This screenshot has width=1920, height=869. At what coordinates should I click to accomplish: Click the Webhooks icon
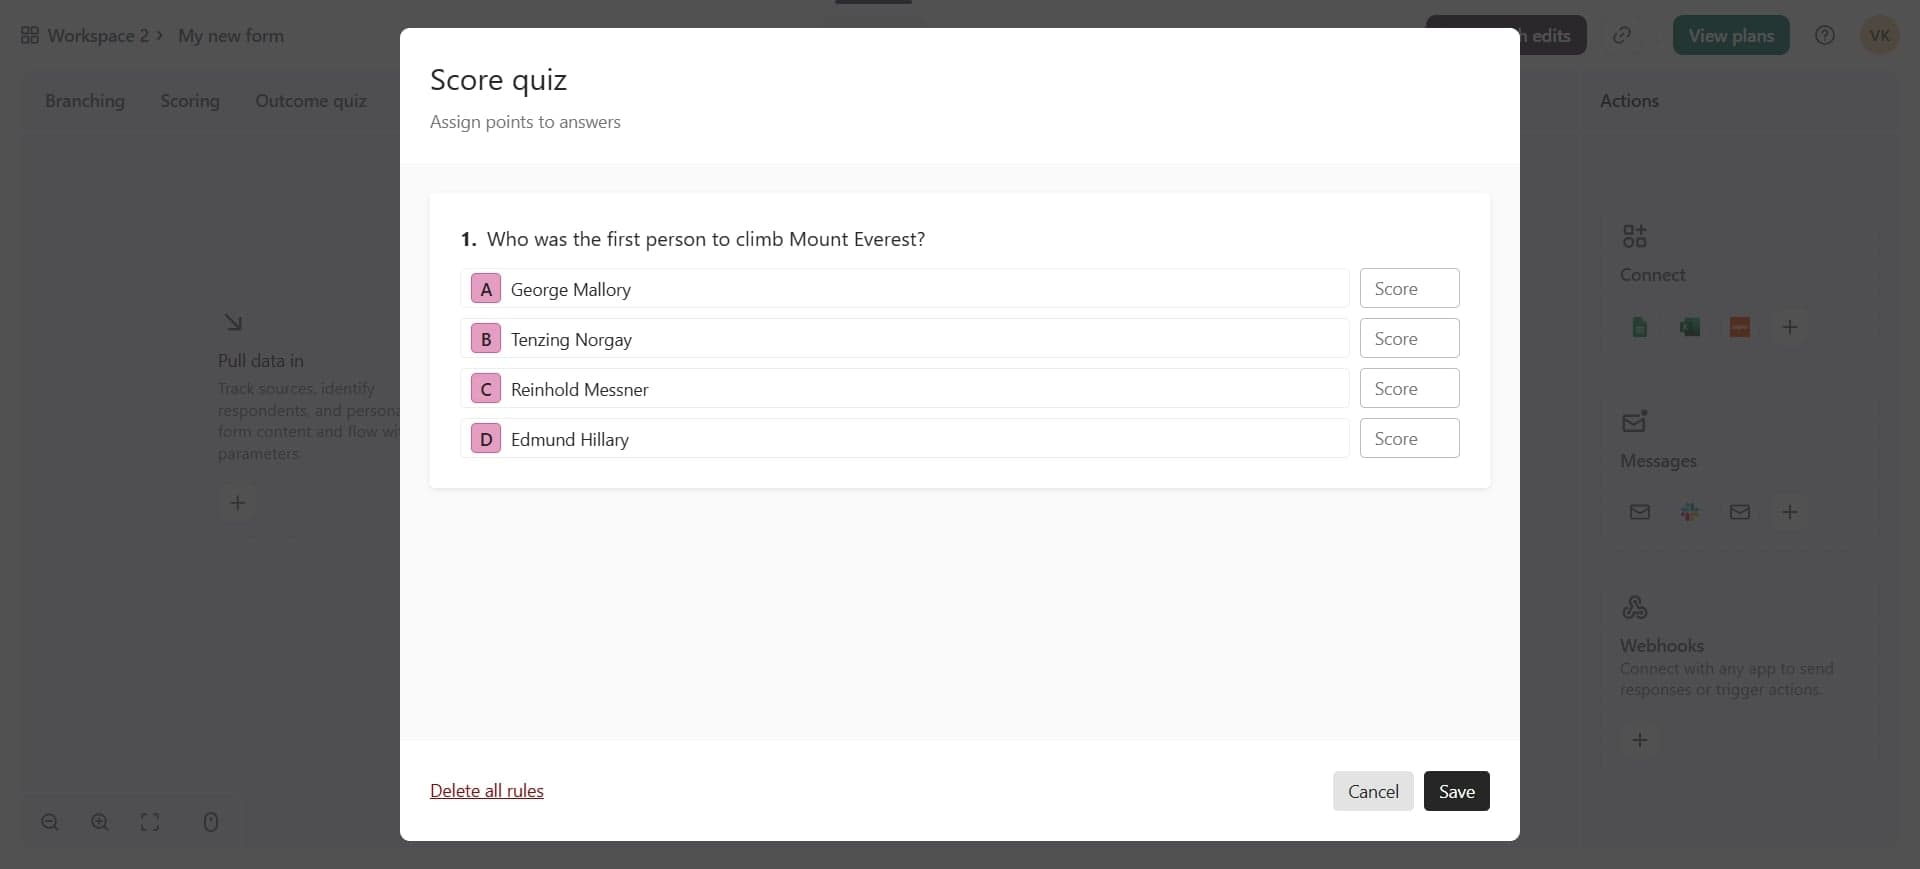[x=1636, y=607]
